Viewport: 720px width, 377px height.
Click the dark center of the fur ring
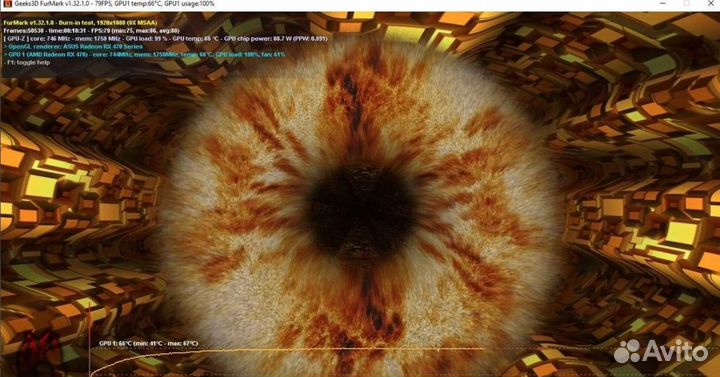(x=361, y=212)
